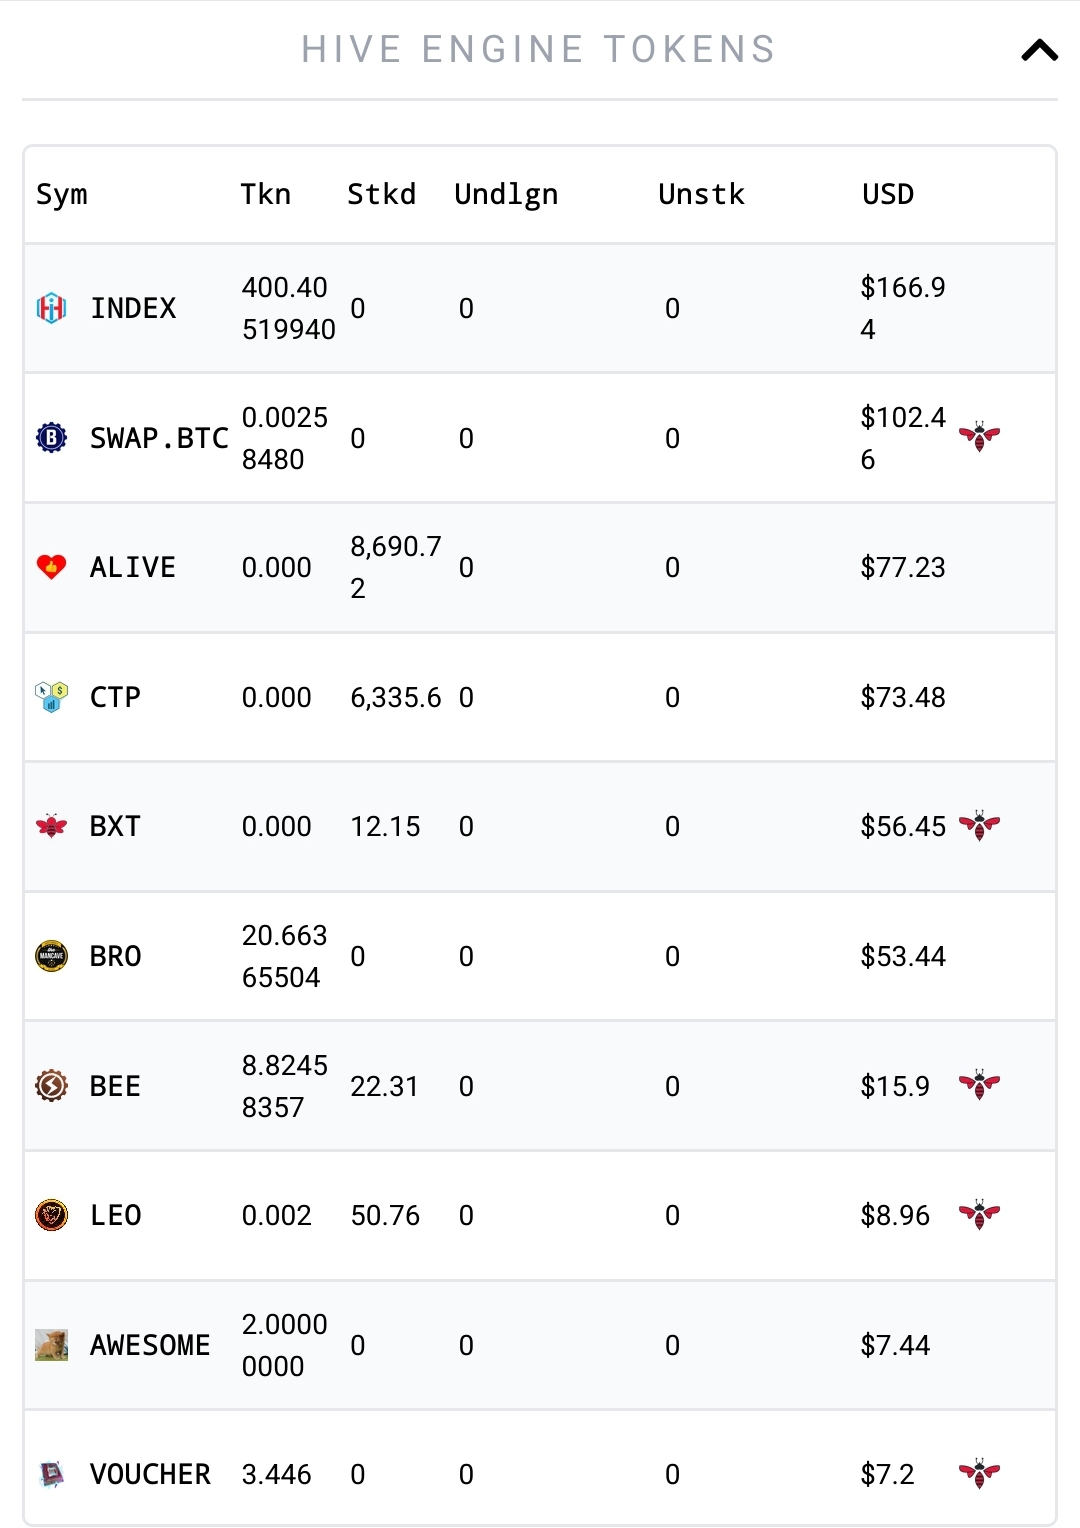
Task: Click the LEO lion token icon
Action: (51, 1215)
